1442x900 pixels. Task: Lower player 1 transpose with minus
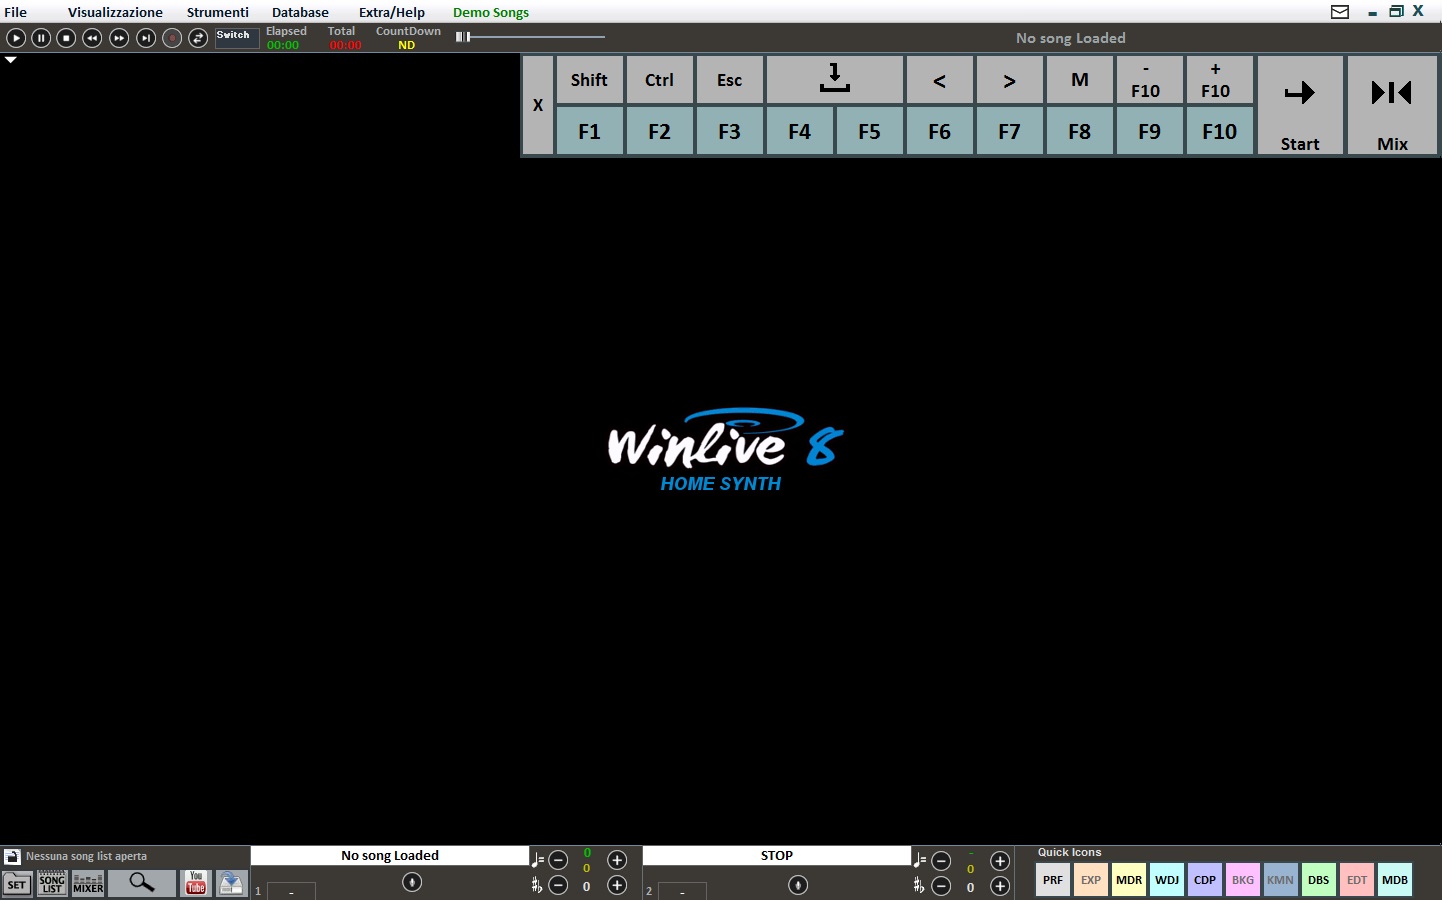coord(559,885)
